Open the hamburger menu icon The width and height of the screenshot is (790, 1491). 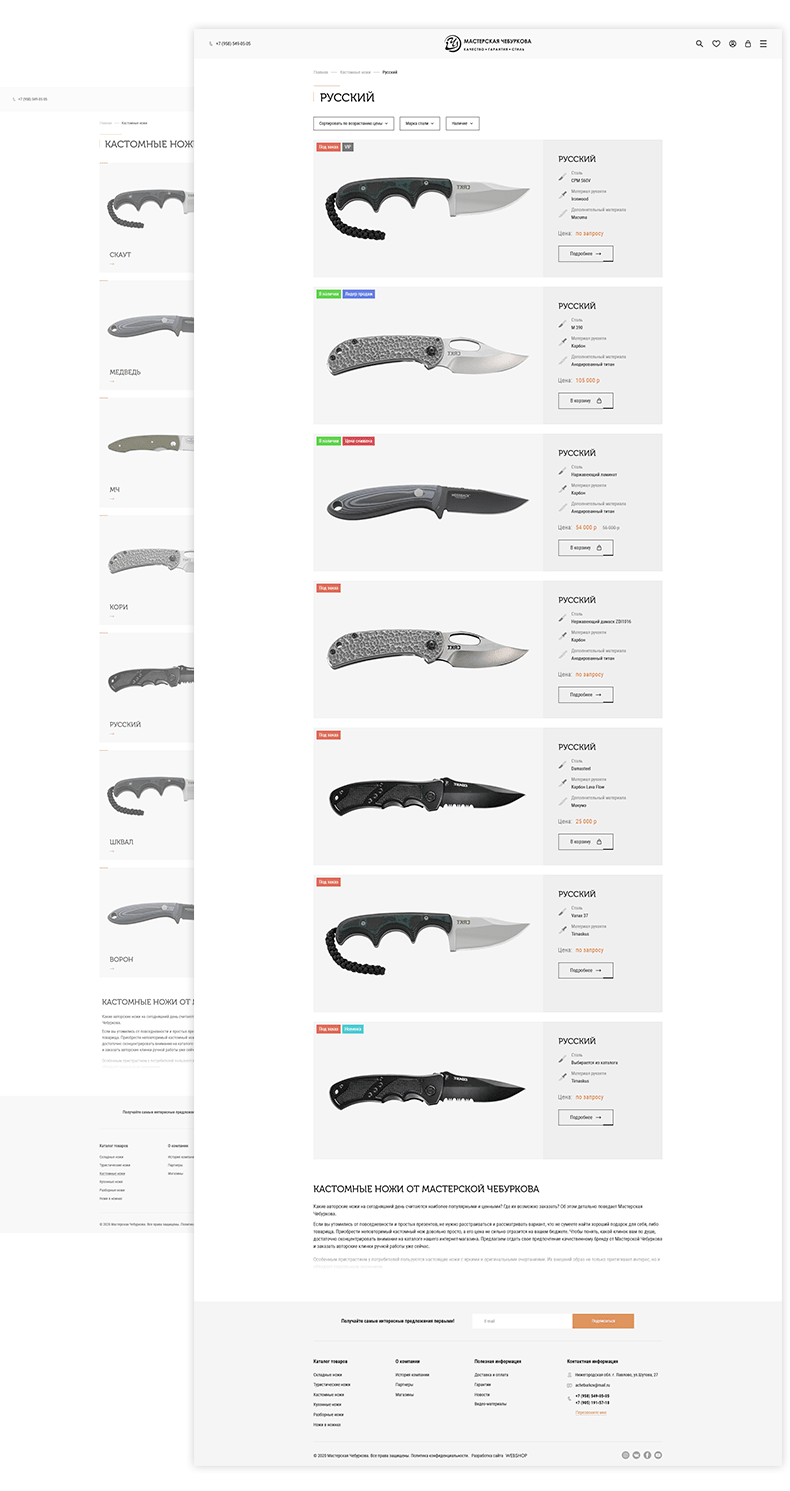point(764,44)
